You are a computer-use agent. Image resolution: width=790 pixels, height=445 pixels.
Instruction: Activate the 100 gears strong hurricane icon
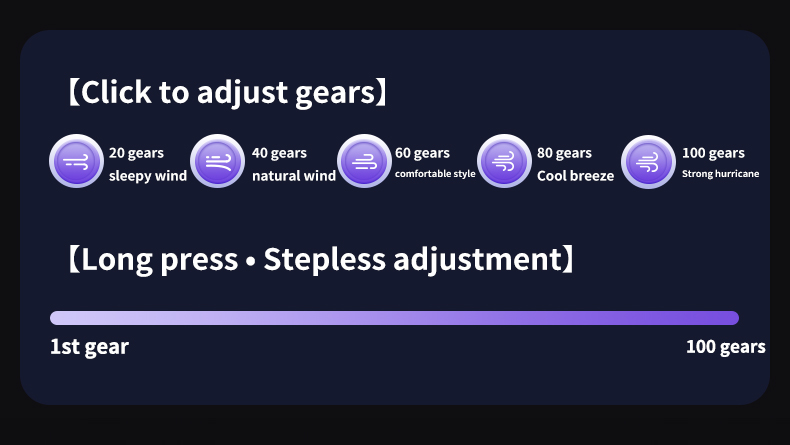tap(648, 162)
